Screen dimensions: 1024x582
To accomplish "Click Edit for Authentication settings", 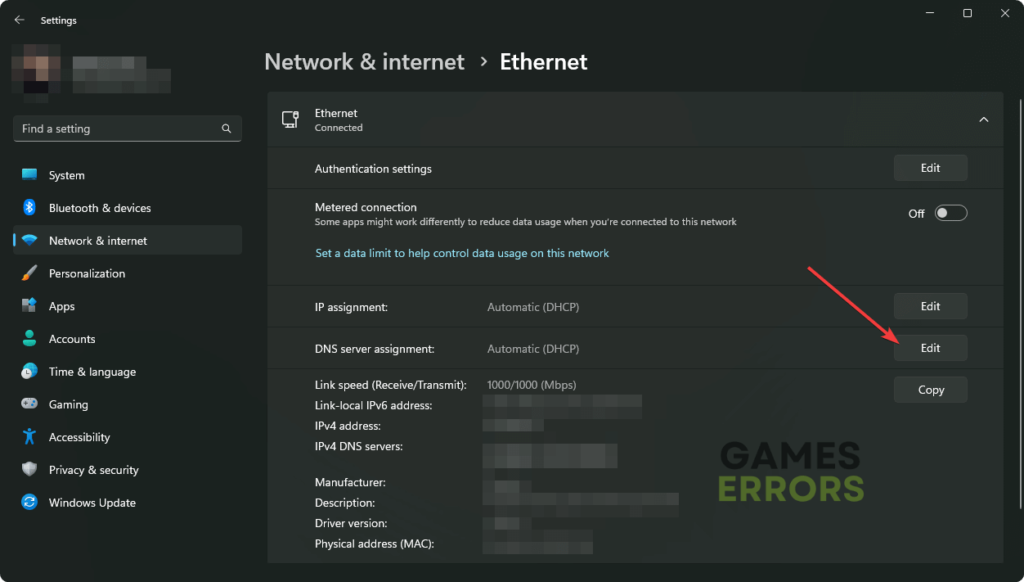I will pyautogui.click(x=930, y=168).
